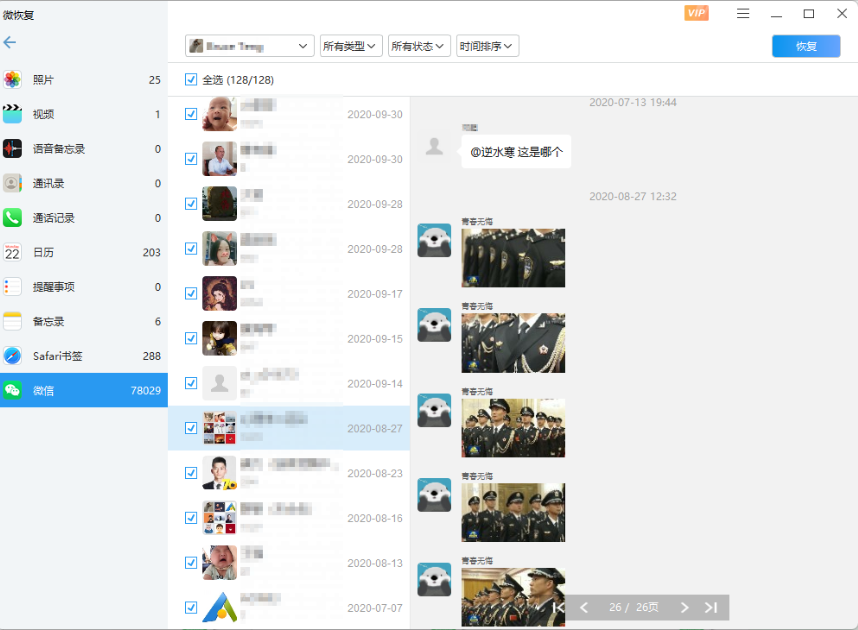This screenshot has width=858, height=630.
Task: Uncheck the conversation dated 2020-09-17
Action: click(x=191, y=294)
